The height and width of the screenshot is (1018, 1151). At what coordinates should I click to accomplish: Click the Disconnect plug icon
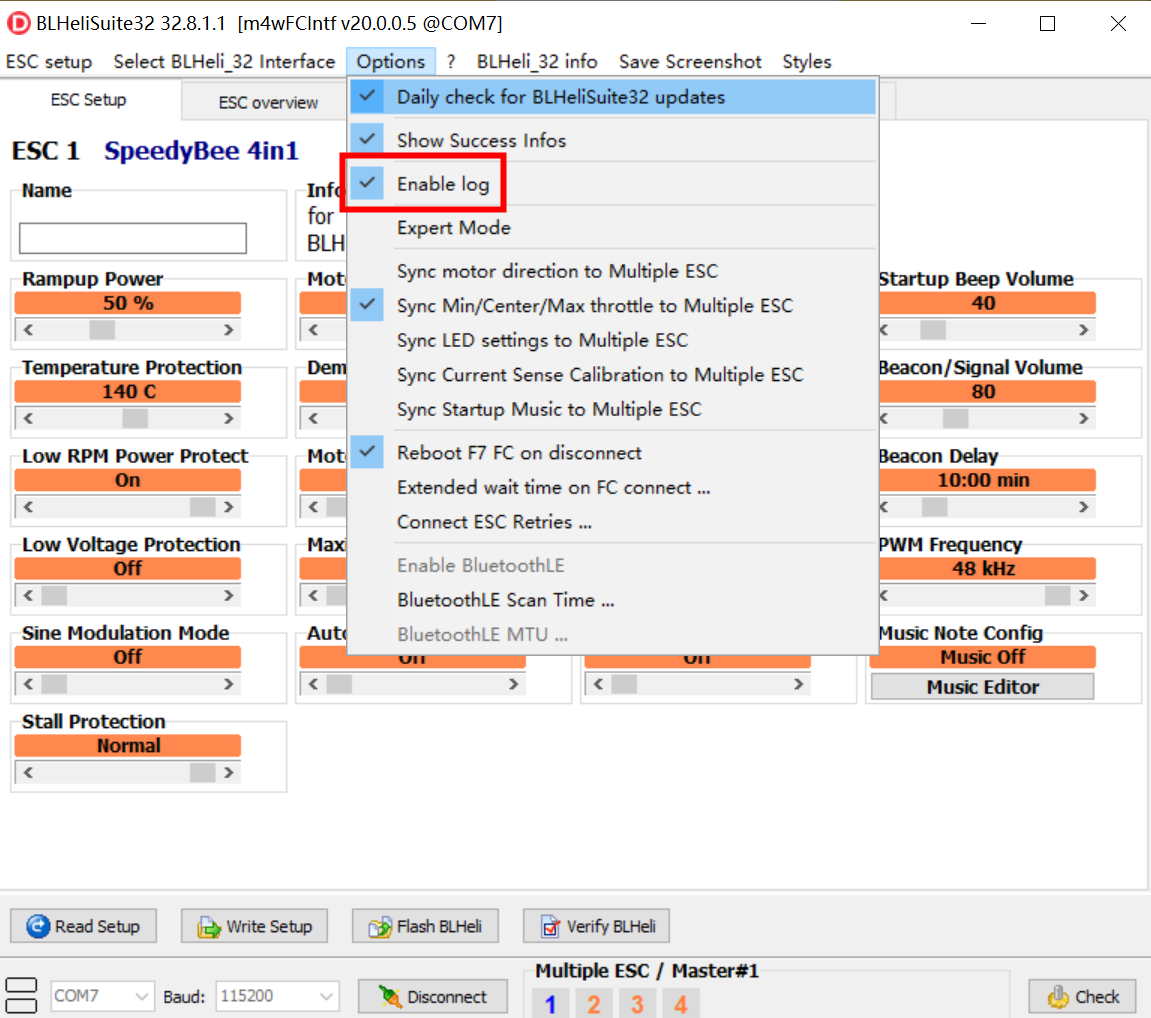pos(390,997)
